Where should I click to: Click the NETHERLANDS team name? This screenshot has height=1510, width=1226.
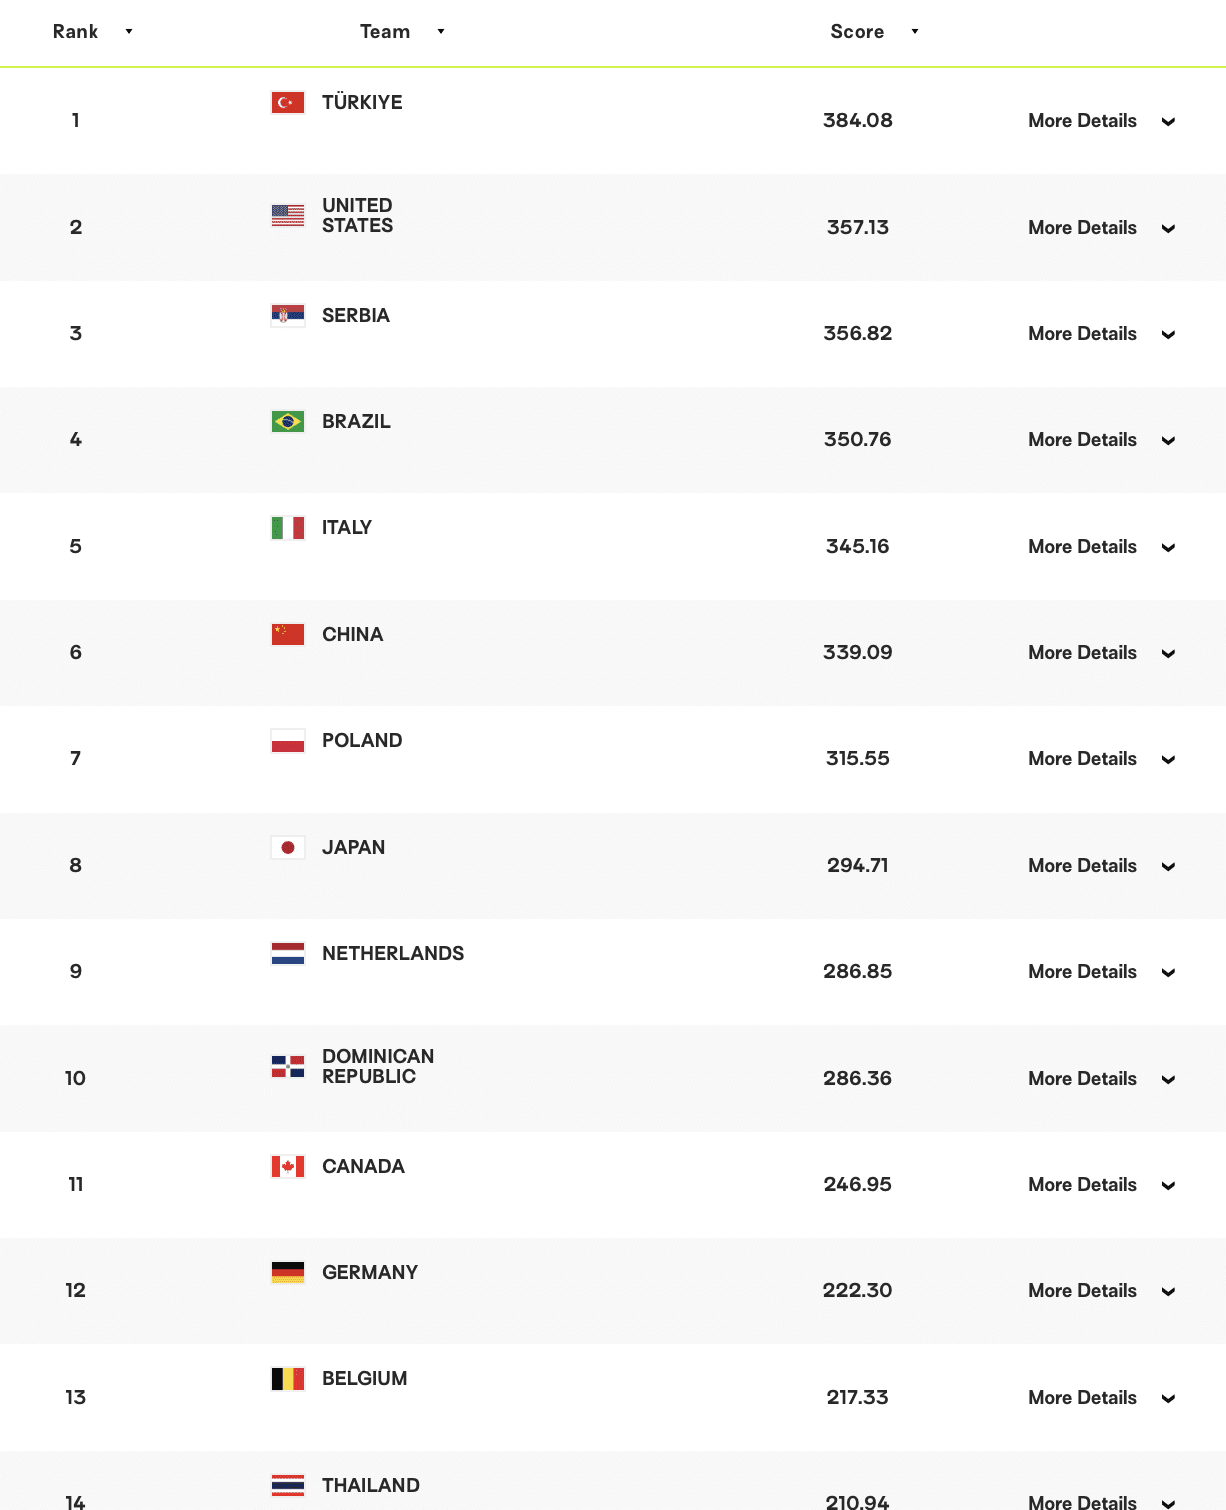click(x=393, y=954)
